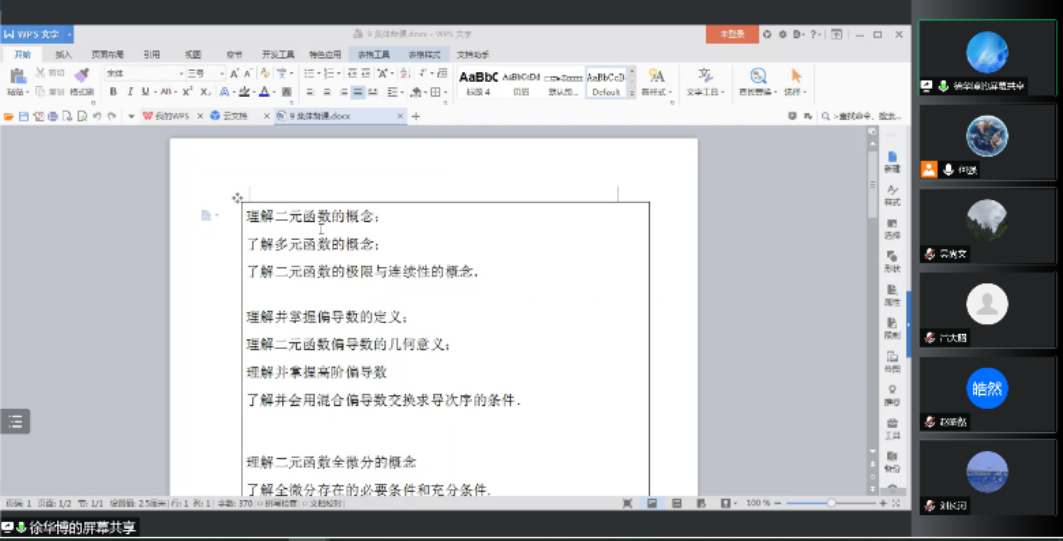The height and width of the screenshot is (541, 1063).
Task: Toggle justified text alignment
Action: pyautogui.click(x=357, y=92)
